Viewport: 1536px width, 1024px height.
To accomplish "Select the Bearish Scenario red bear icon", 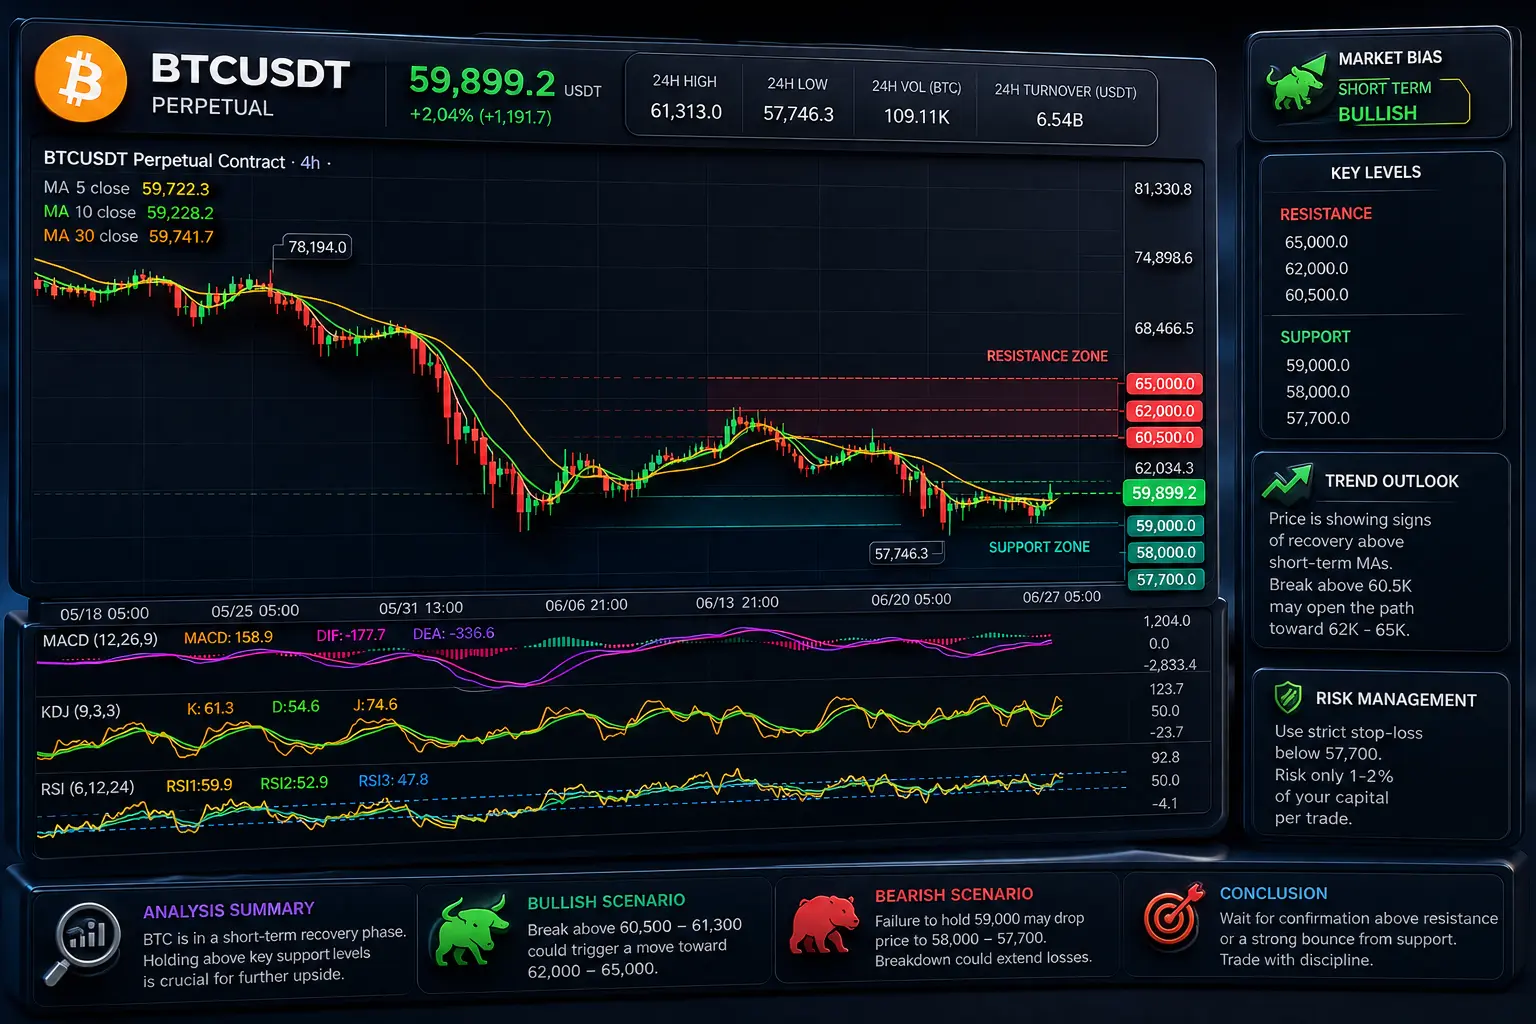I will (824, 925).
